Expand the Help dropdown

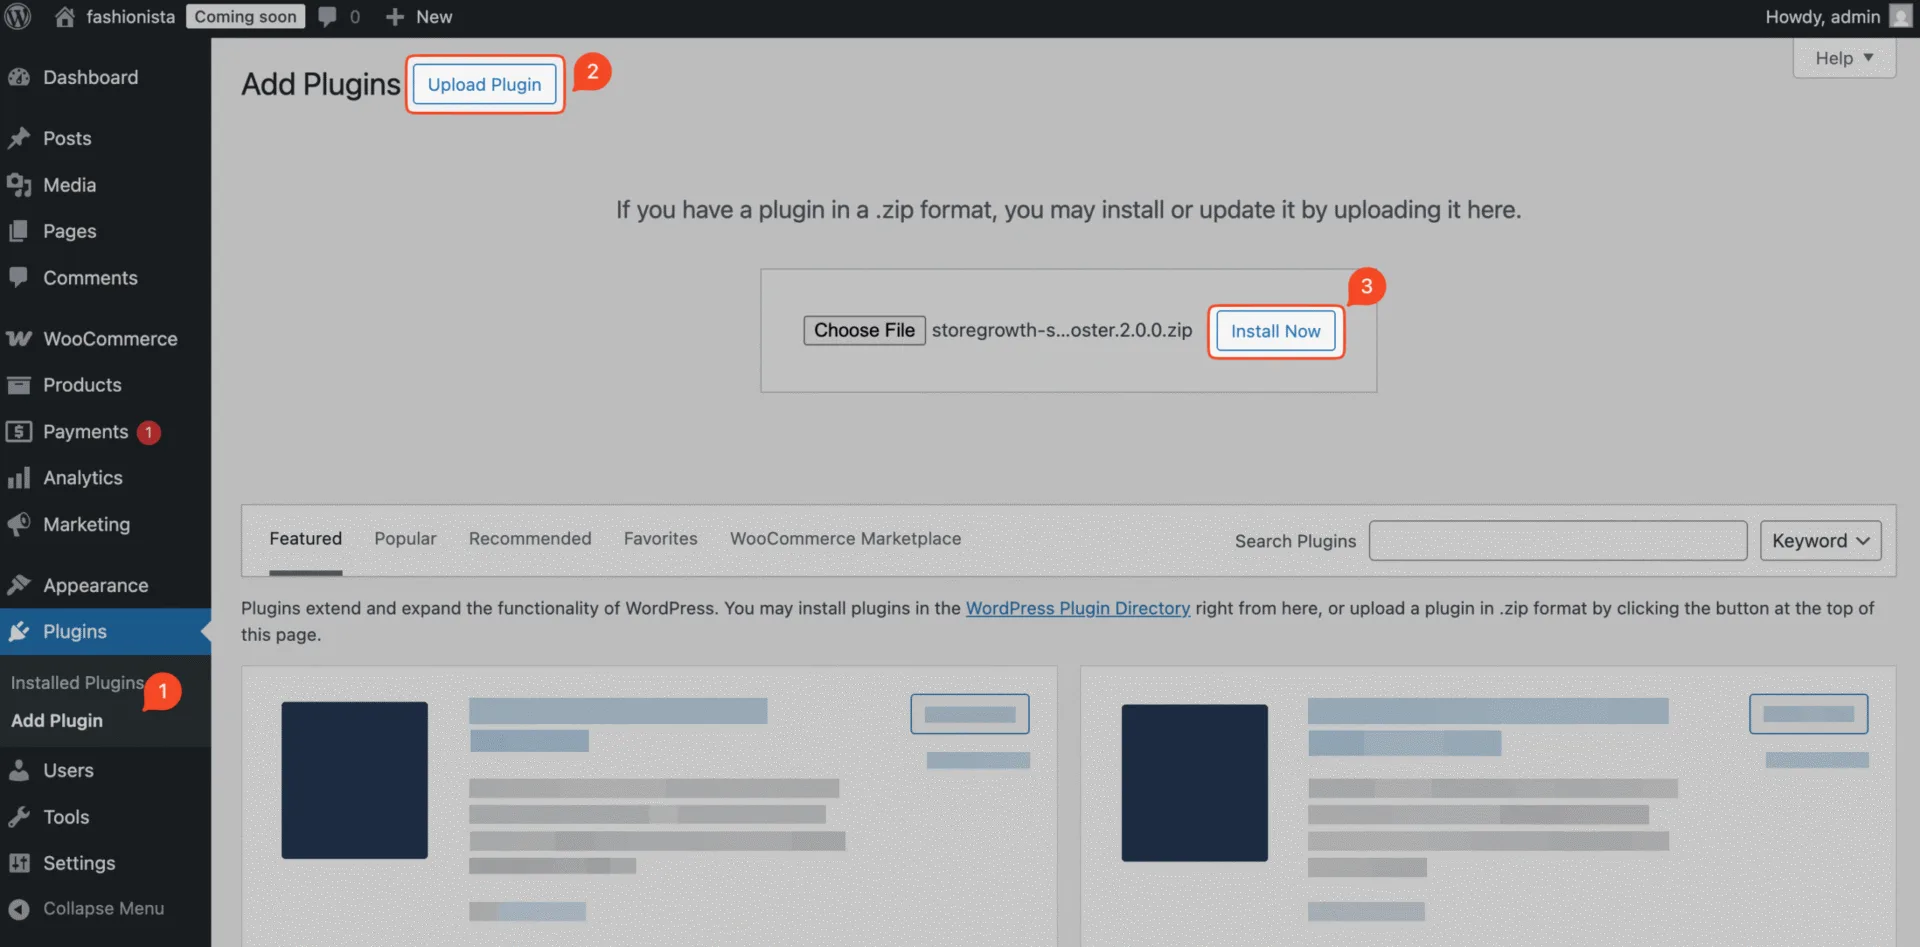tap(1844, 58)
